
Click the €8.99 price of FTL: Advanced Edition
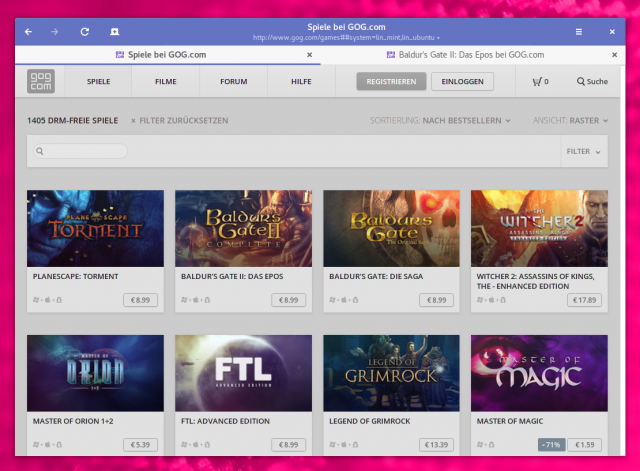click(289, 444)
